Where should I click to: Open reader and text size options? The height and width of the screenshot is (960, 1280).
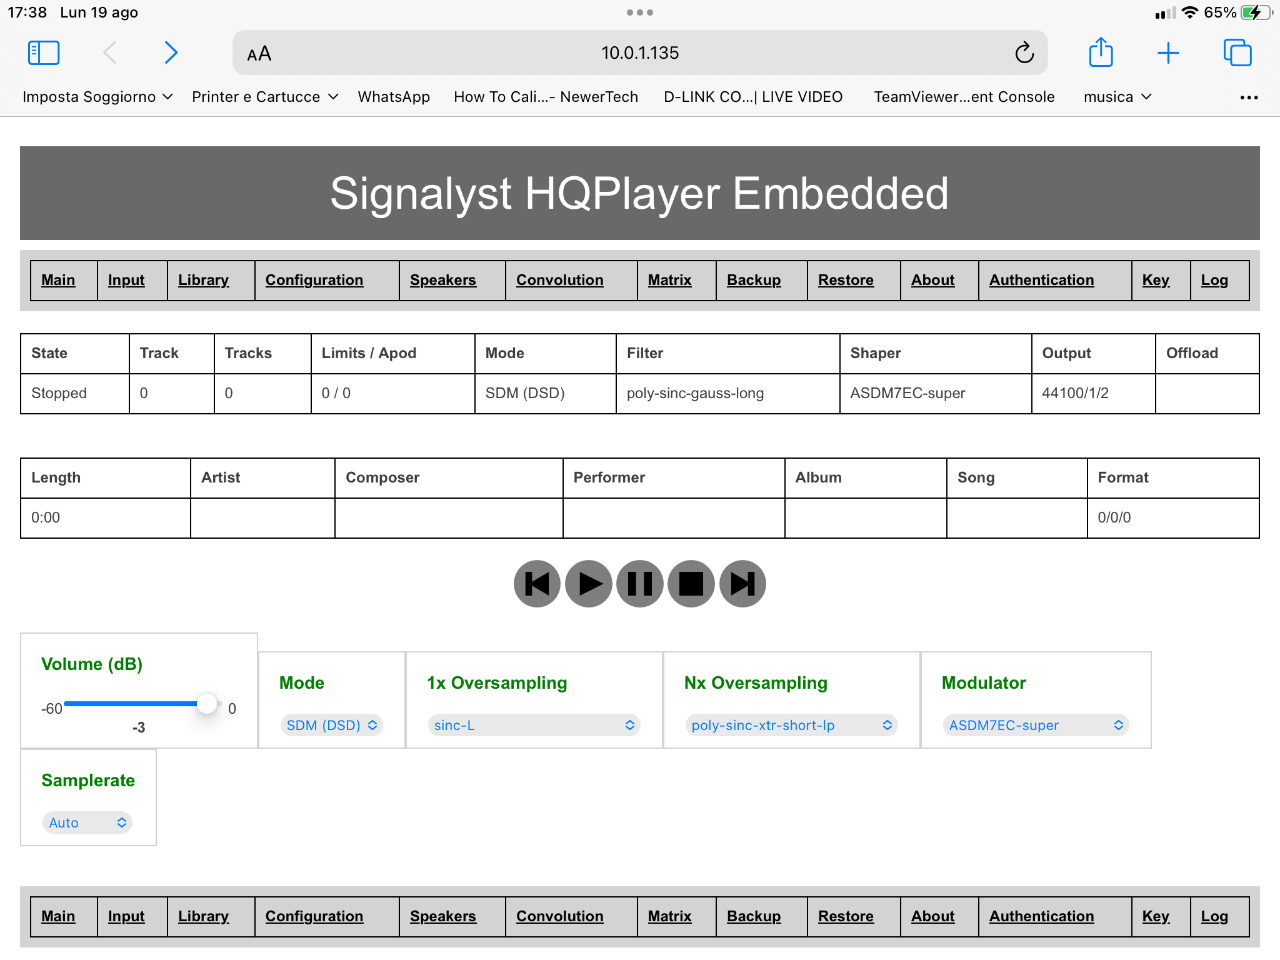tap(259, 54)
